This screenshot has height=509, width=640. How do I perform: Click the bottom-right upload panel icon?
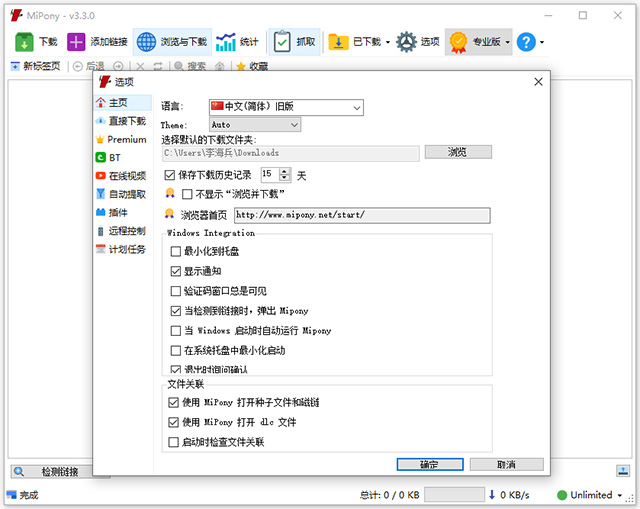coord(623,471)
